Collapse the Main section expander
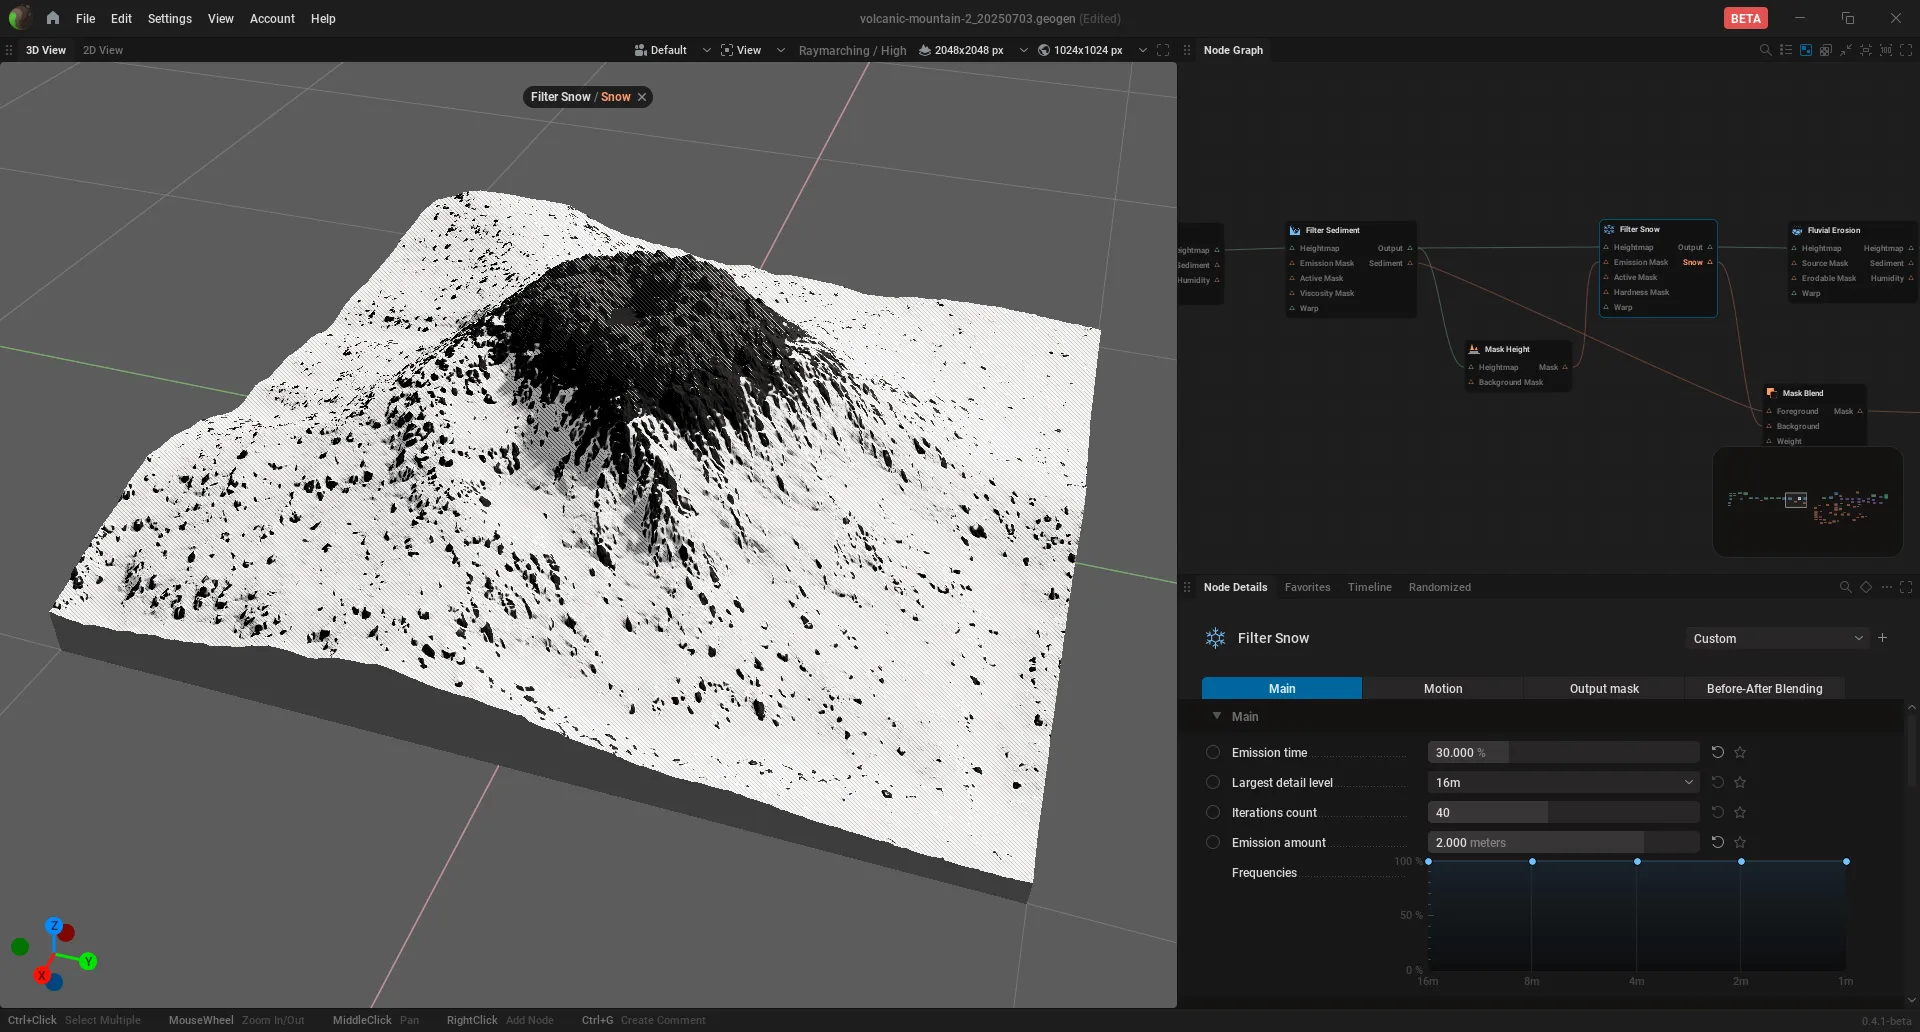Viewport: 1920px width, 1032px height. (x=1216, y=716)
